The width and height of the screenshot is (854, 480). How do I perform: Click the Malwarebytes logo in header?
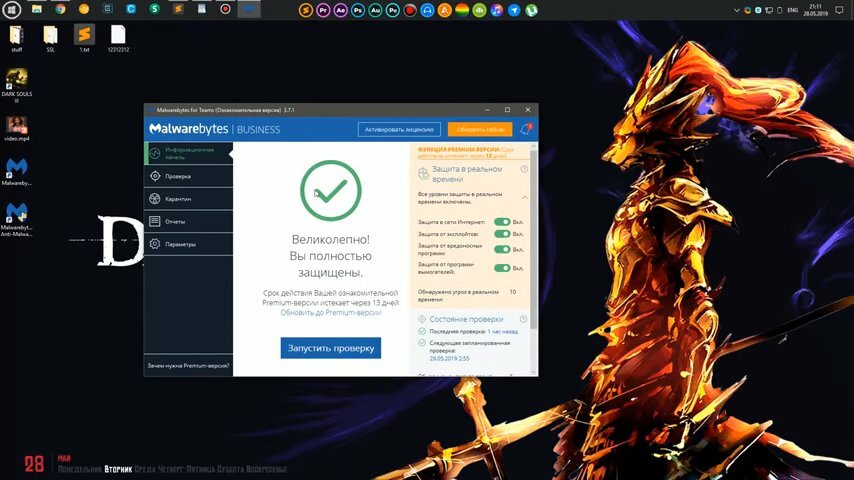coord(188,129)
